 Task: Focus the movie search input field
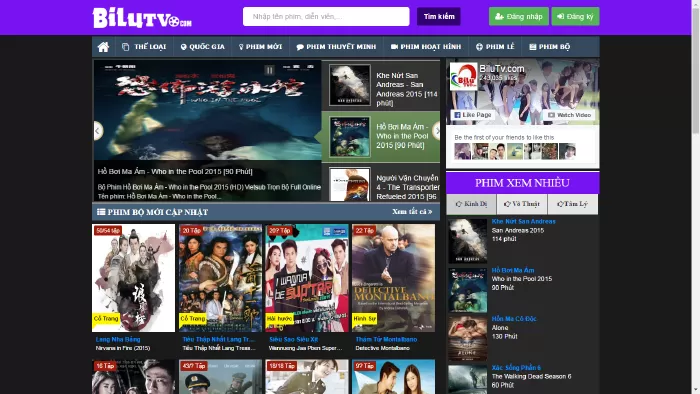tap(326, 17)
